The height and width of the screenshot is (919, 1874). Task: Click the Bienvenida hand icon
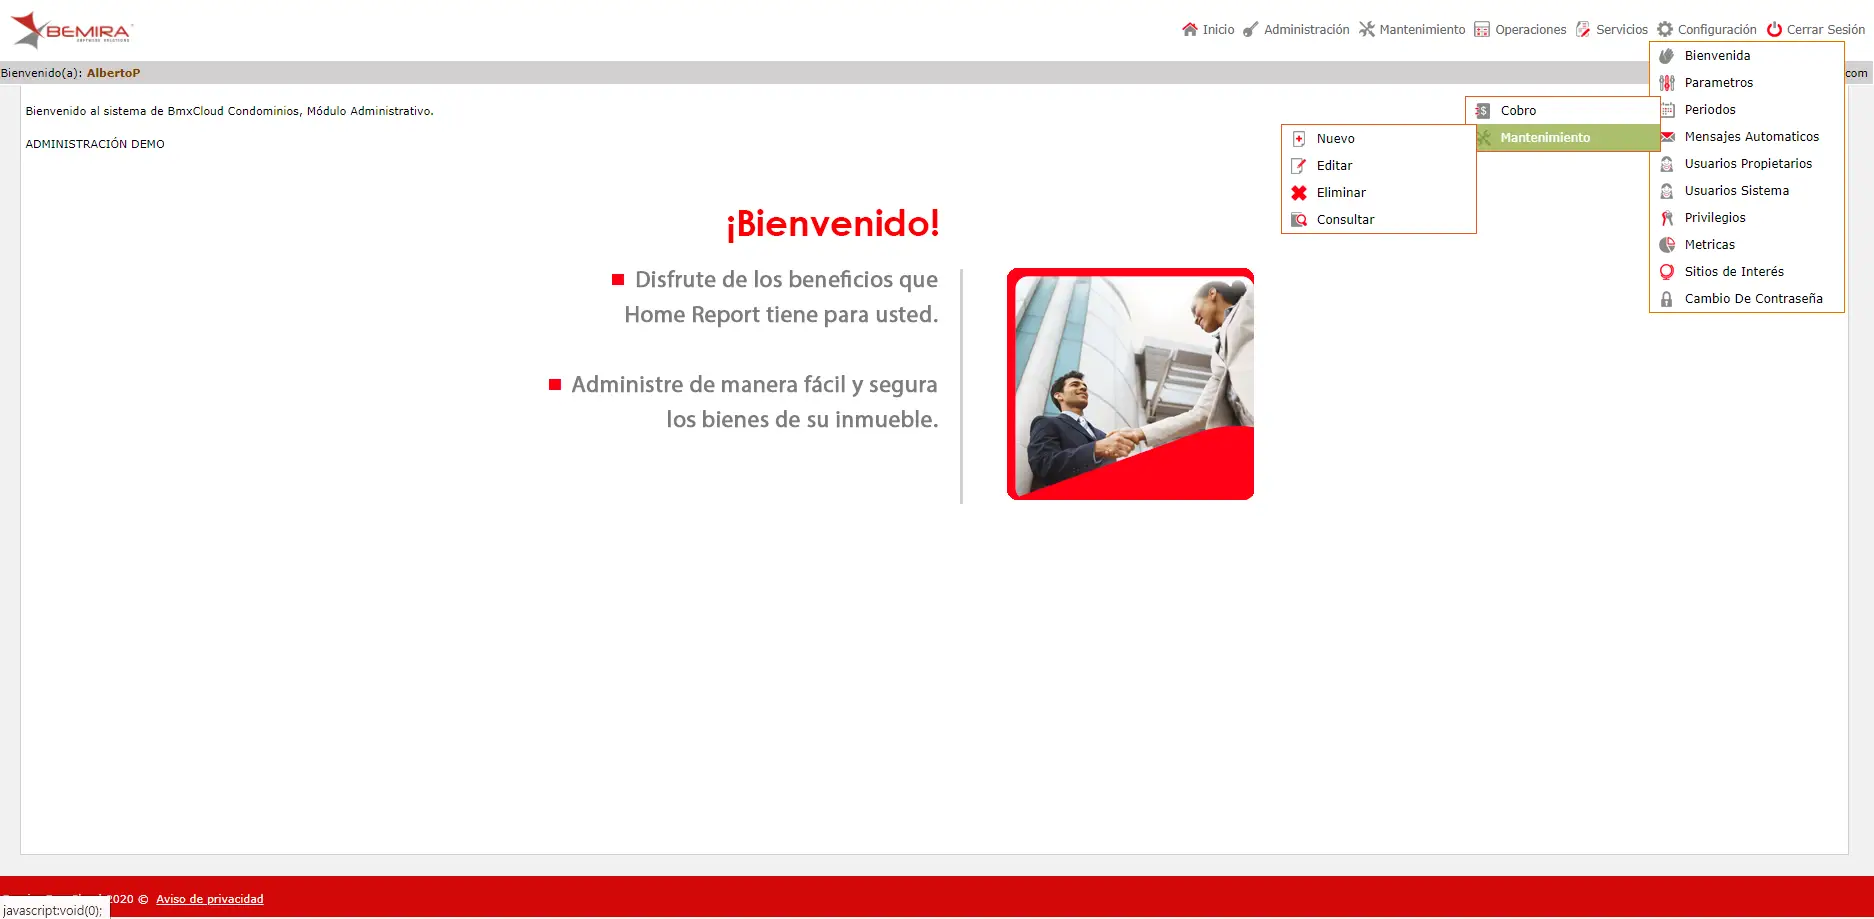click(x=1667, y=56)
